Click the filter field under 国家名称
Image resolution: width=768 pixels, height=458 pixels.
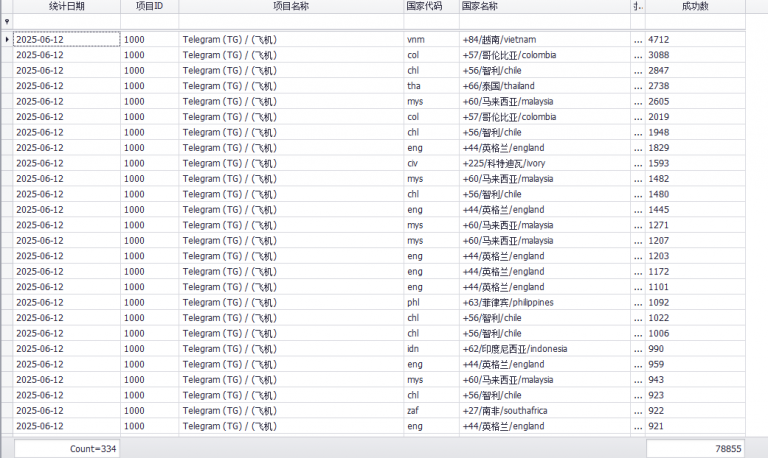(545, 22)
